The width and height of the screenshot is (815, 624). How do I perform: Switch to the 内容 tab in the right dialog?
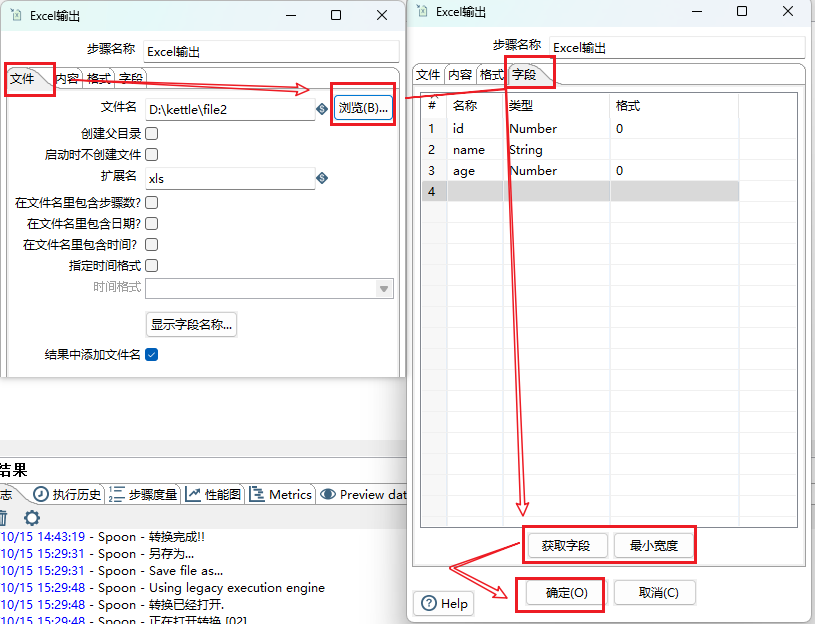coord(459,75)
